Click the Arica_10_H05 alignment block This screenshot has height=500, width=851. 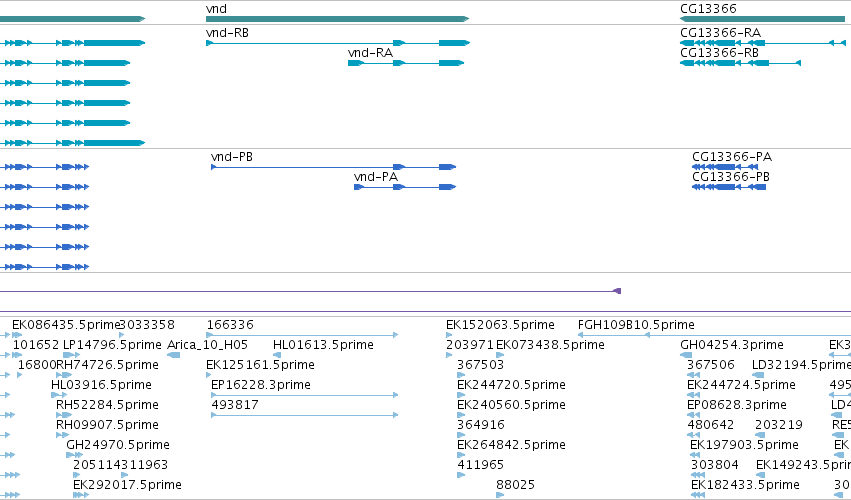coord(173,355)
